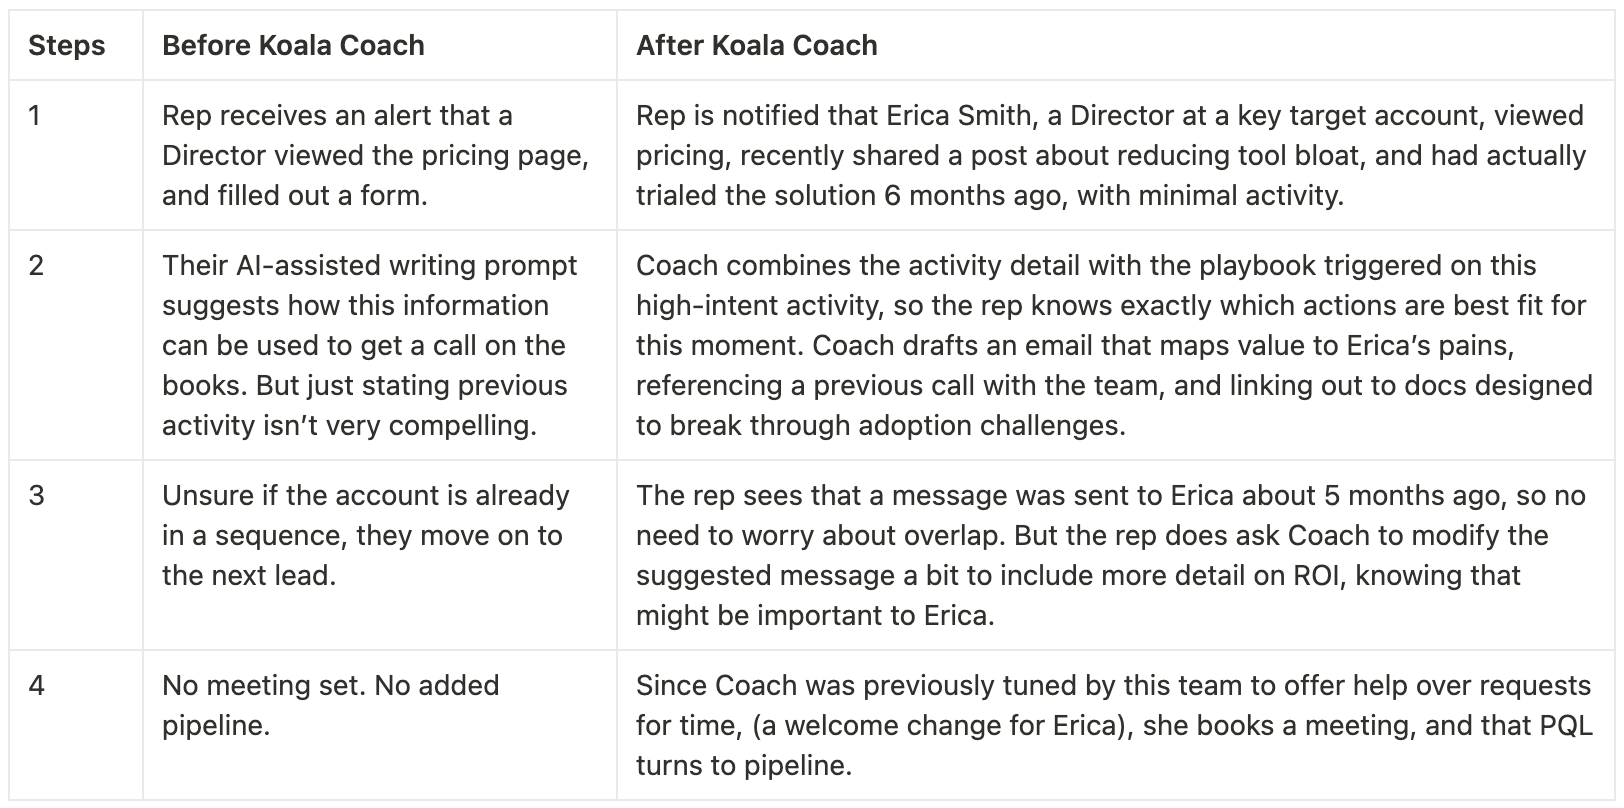
Task: Click the "Before Koala Coach" column header
Action: click(293, 46)
